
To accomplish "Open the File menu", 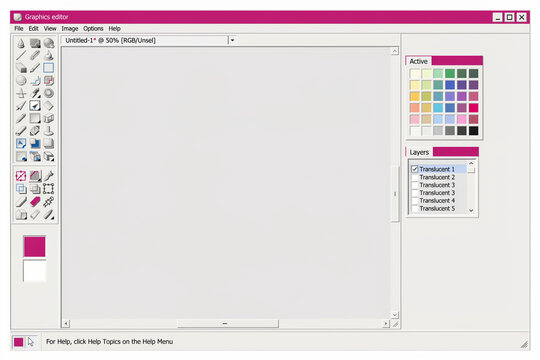I will coord(19,29).
